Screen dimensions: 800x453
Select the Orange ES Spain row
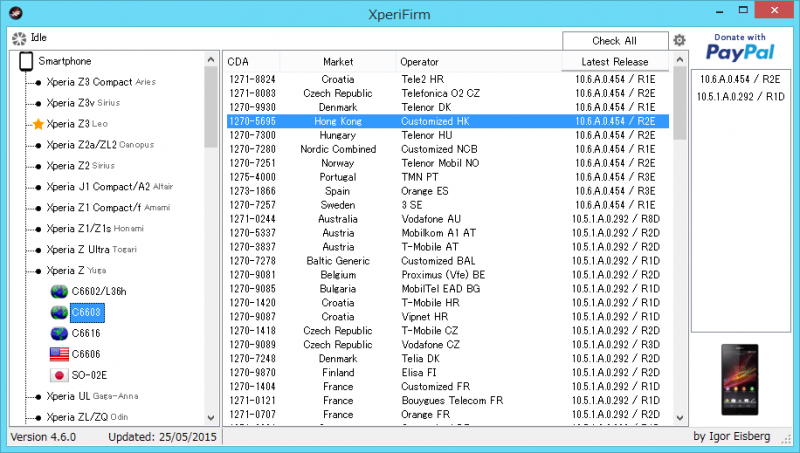[x=447, y=191]
